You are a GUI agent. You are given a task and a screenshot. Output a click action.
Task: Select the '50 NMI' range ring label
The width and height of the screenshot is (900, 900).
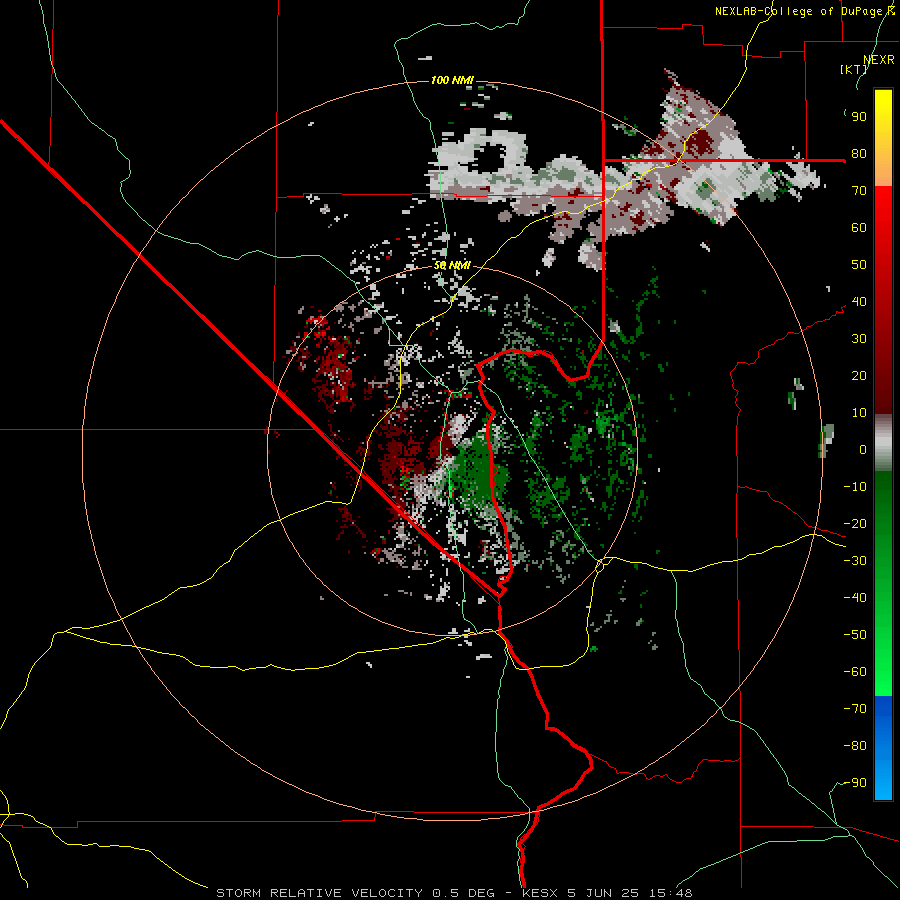pyautogui.click(x=452, y=265)
